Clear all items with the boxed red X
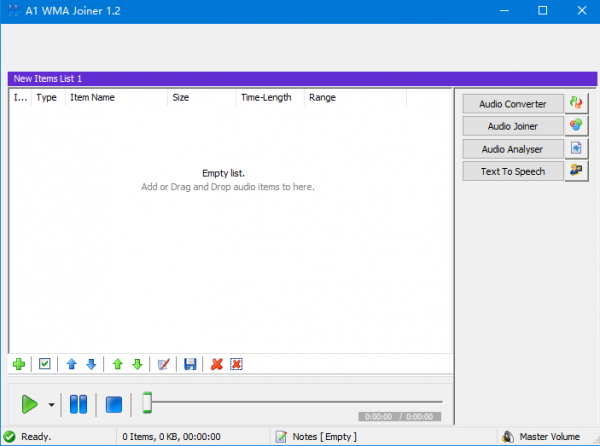The height and width of the screenshot is (446, 600). click(236, 364)
